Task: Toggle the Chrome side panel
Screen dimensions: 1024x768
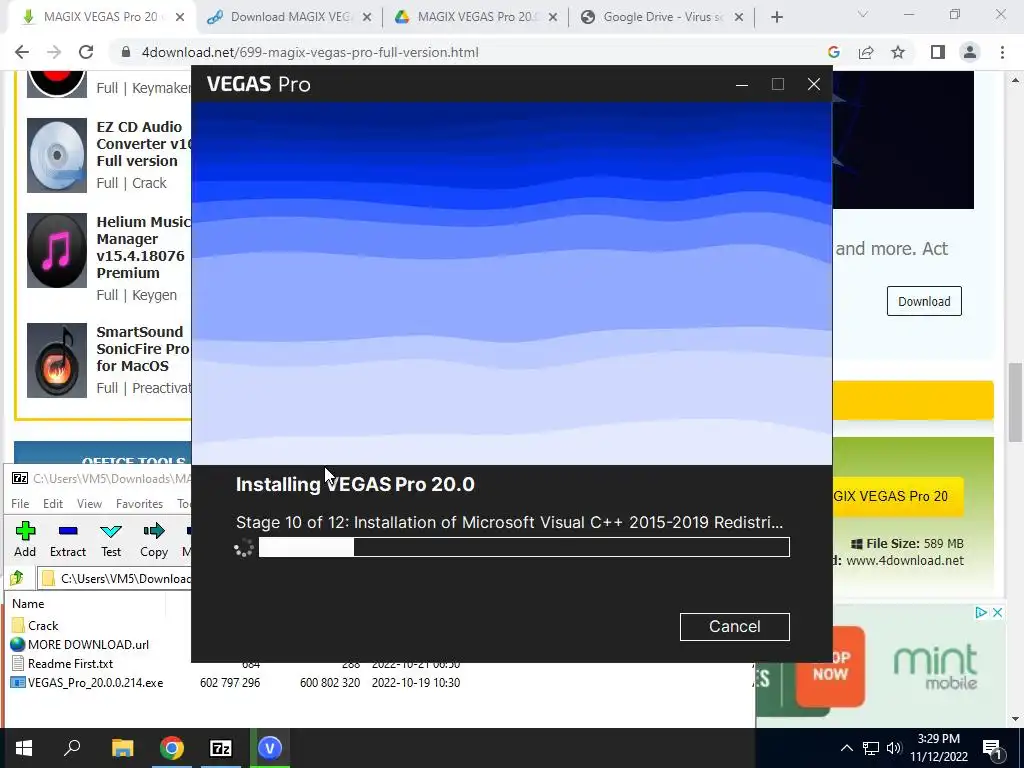Action: 938,52
